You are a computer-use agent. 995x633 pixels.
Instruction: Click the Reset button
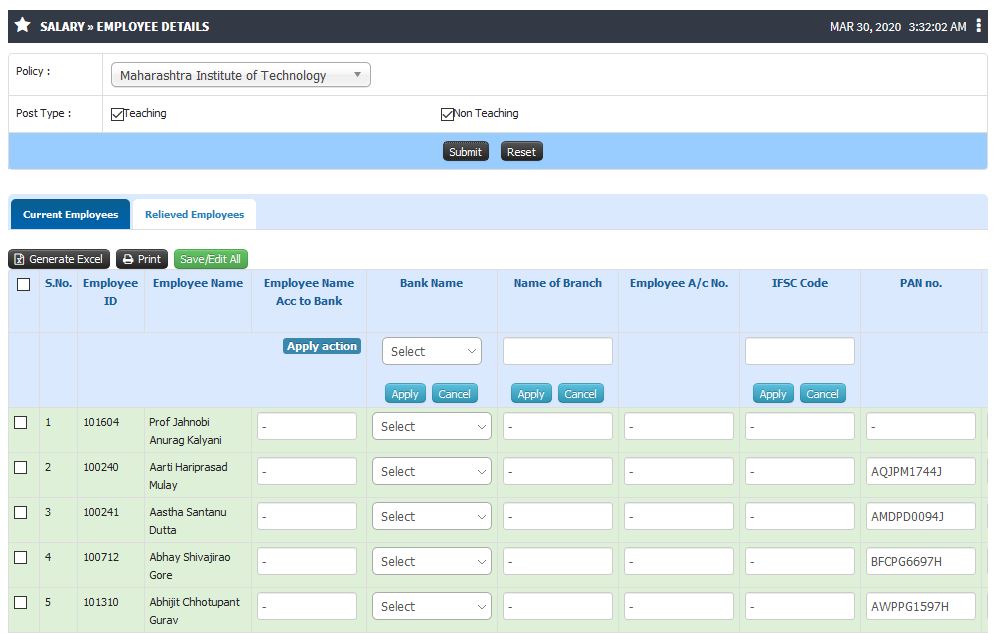522,152
